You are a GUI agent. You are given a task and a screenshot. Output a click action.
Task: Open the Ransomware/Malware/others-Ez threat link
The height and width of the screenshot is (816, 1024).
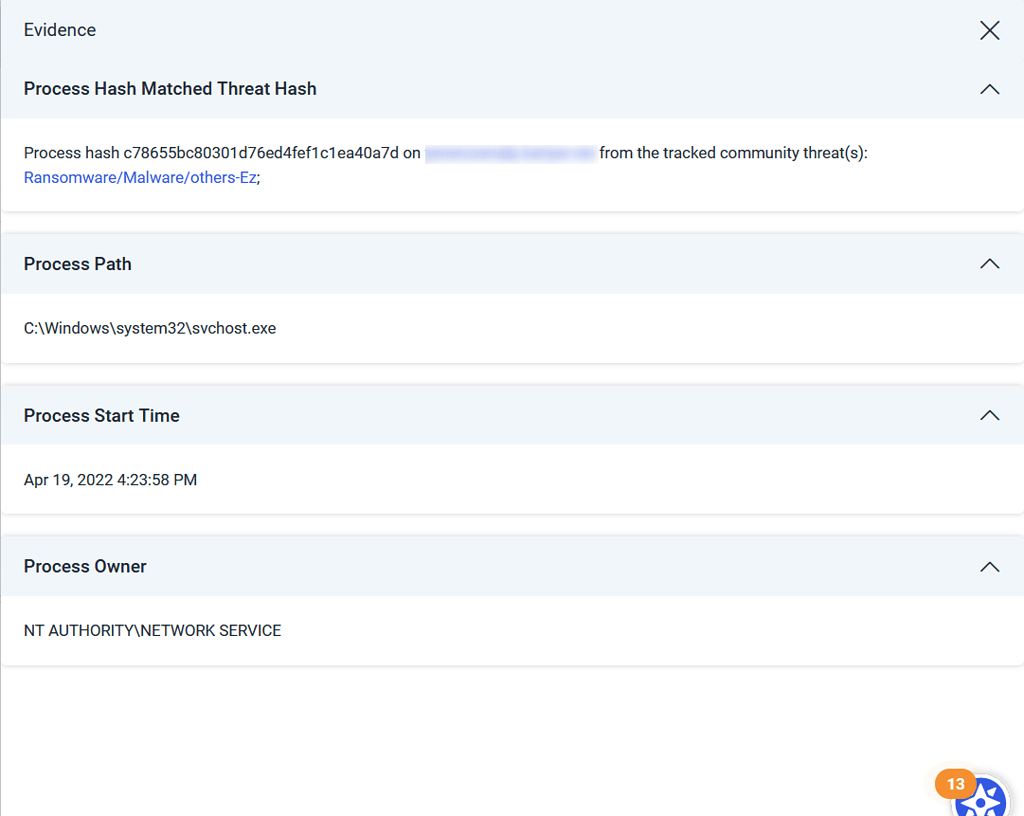(x=140, y=177)
